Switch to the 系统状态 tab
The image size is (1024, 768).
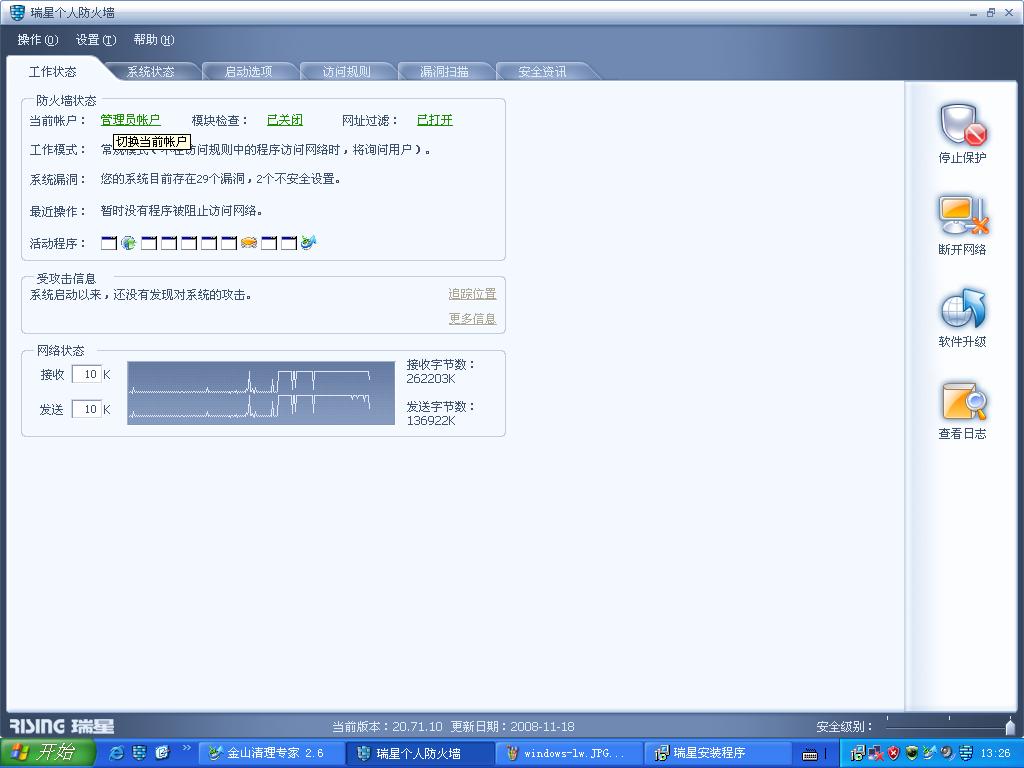tap(151, 71)
